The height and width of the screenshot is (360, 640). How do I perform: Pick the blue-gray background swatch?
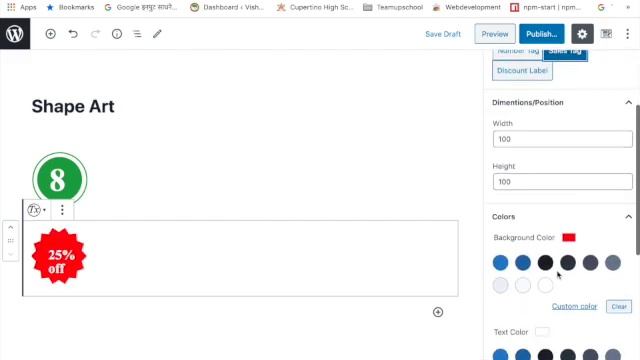pos(613,263)
